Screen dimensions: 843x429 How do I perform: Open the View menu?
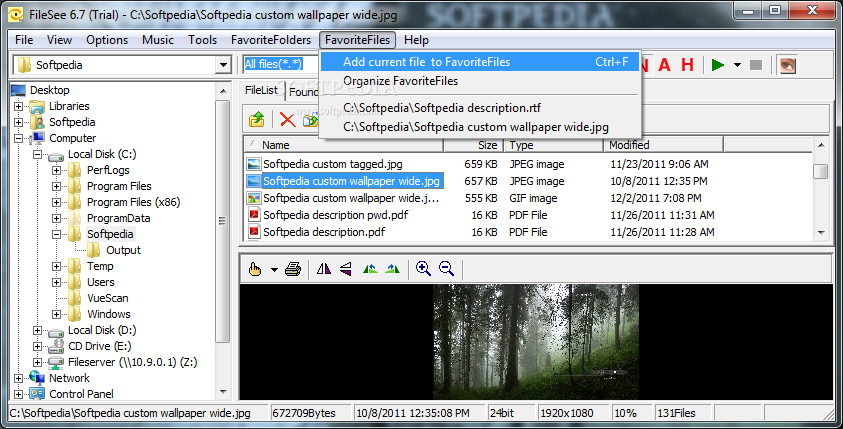[x=59, y=40]
